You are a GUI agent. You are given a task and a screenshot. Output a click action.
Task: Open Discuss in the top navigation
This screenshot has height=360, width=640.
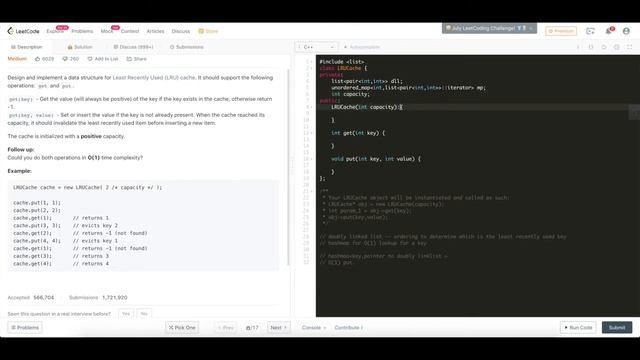[x=180, y=31]
